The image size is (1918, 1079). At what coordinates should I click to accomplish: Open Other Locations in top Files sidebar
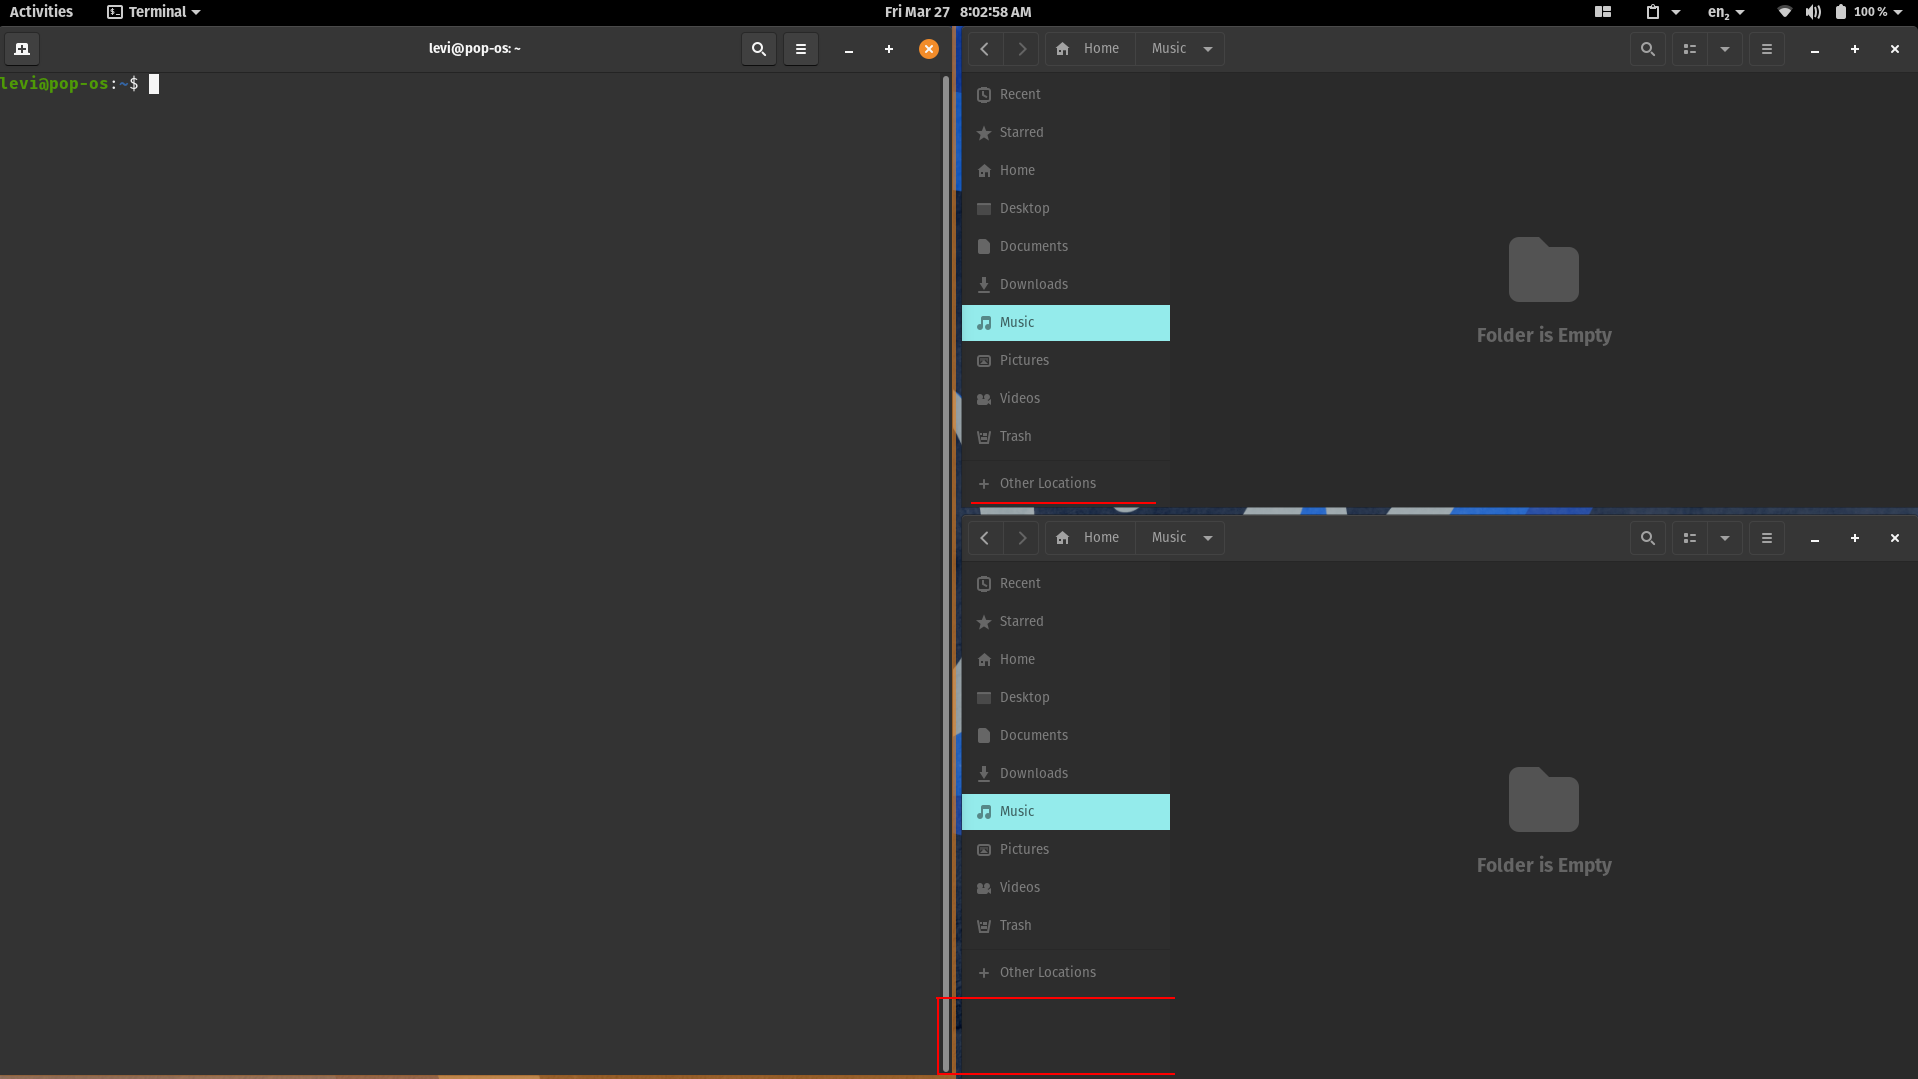1066,484
